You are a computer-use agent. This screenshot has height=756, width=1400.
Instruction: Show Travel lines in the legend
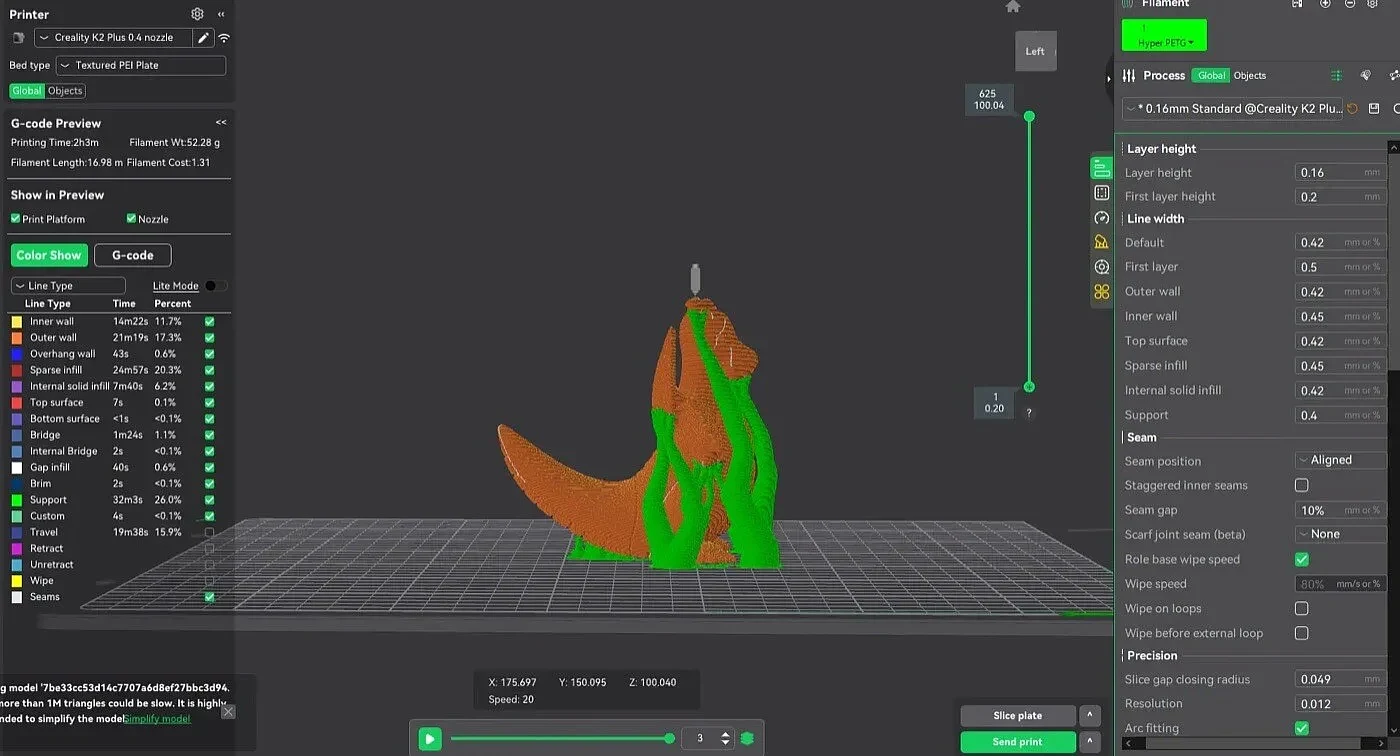[209, 532]
